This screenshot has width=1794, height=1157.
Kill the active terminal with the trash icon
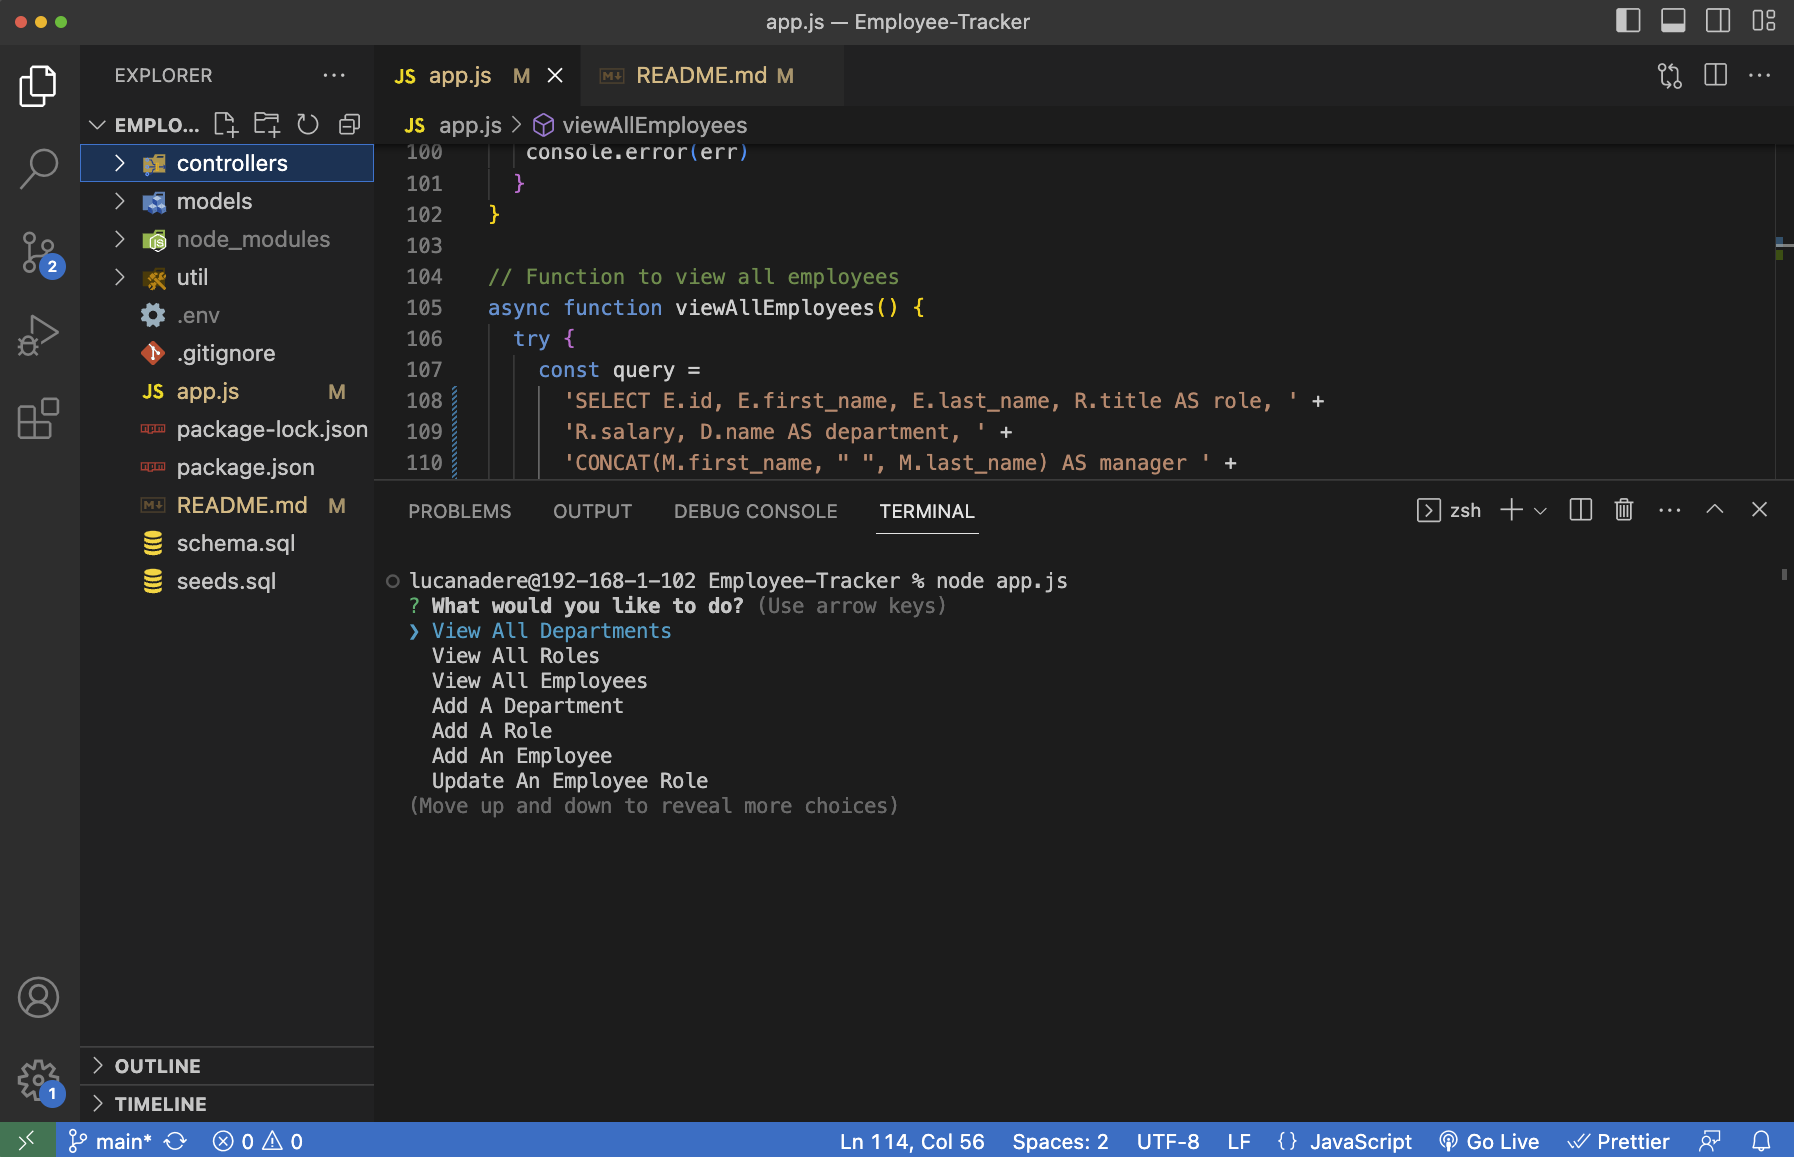point(1622,510)
